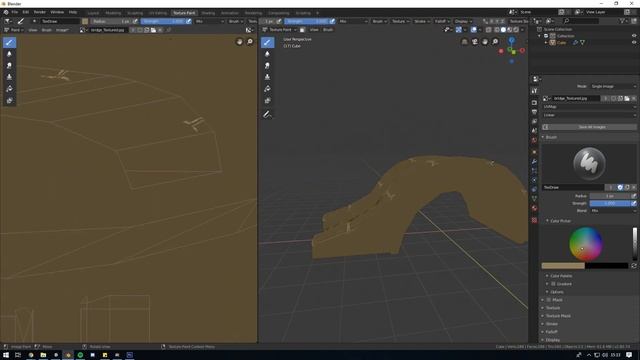Enable the Gradient checkbox
This screenshot has width=640, height=360.
(553, 284)
